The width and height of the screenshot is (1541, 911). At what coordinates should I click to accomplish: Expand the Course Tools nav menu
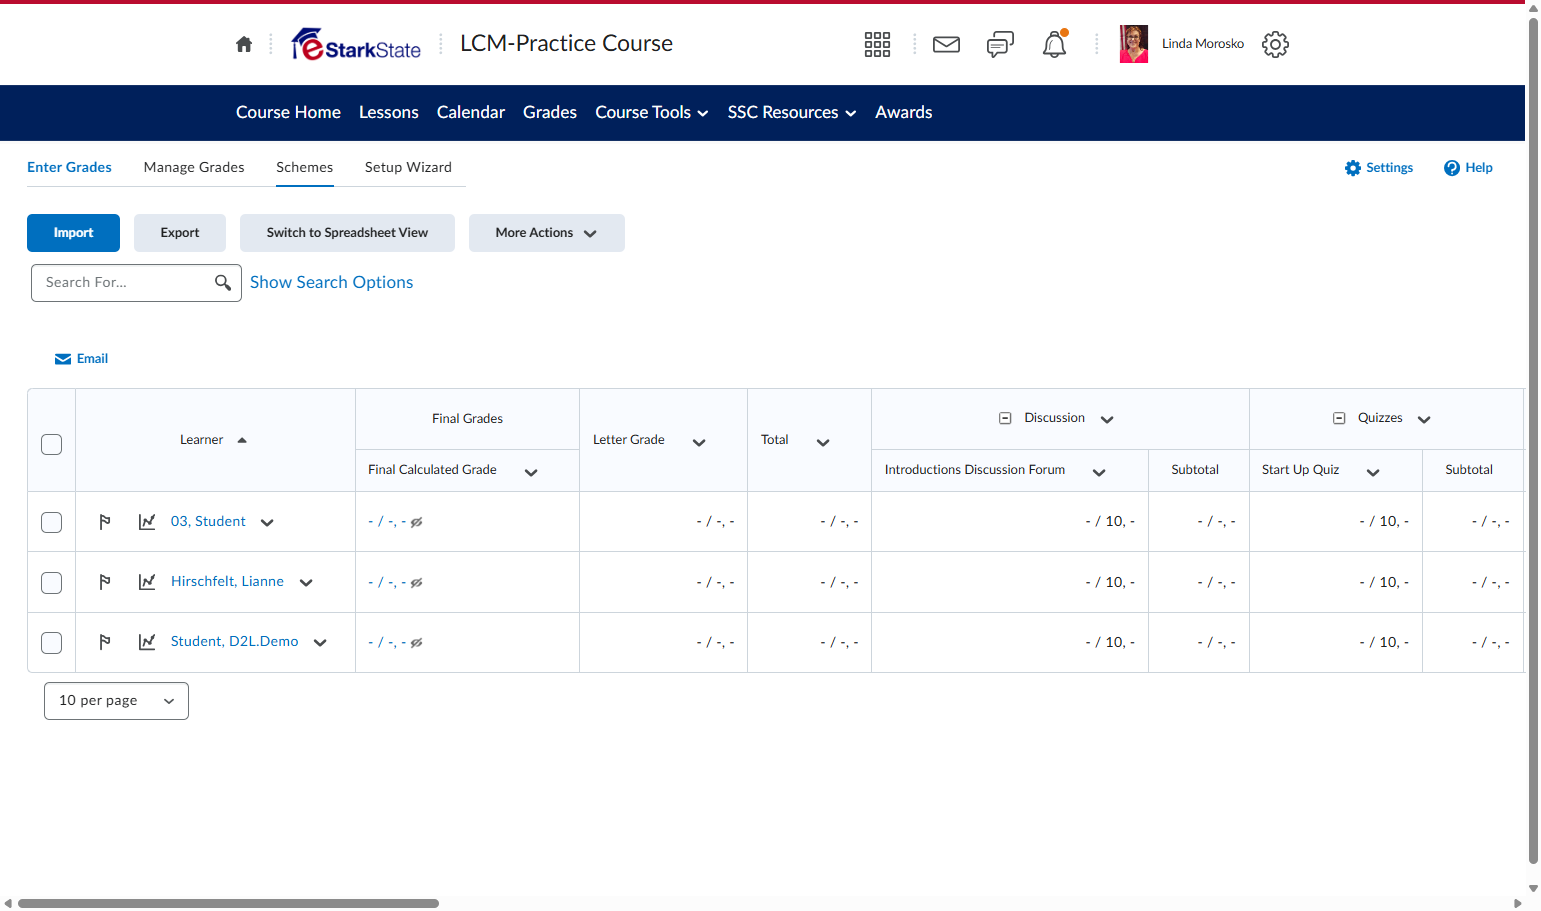coord(652,113)
